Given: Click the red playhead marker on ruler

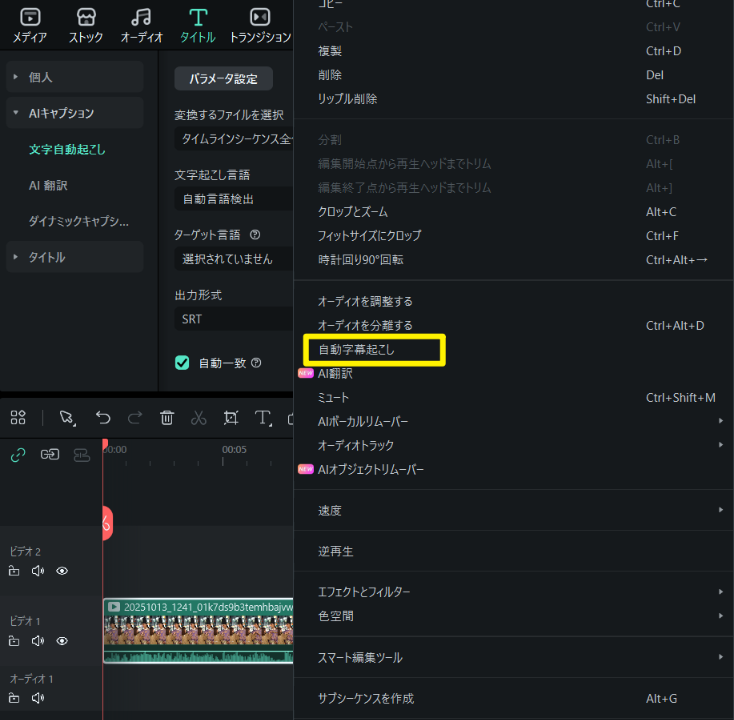Looking at the screenshot, I should pyautogui.click(x=105, y=444).
